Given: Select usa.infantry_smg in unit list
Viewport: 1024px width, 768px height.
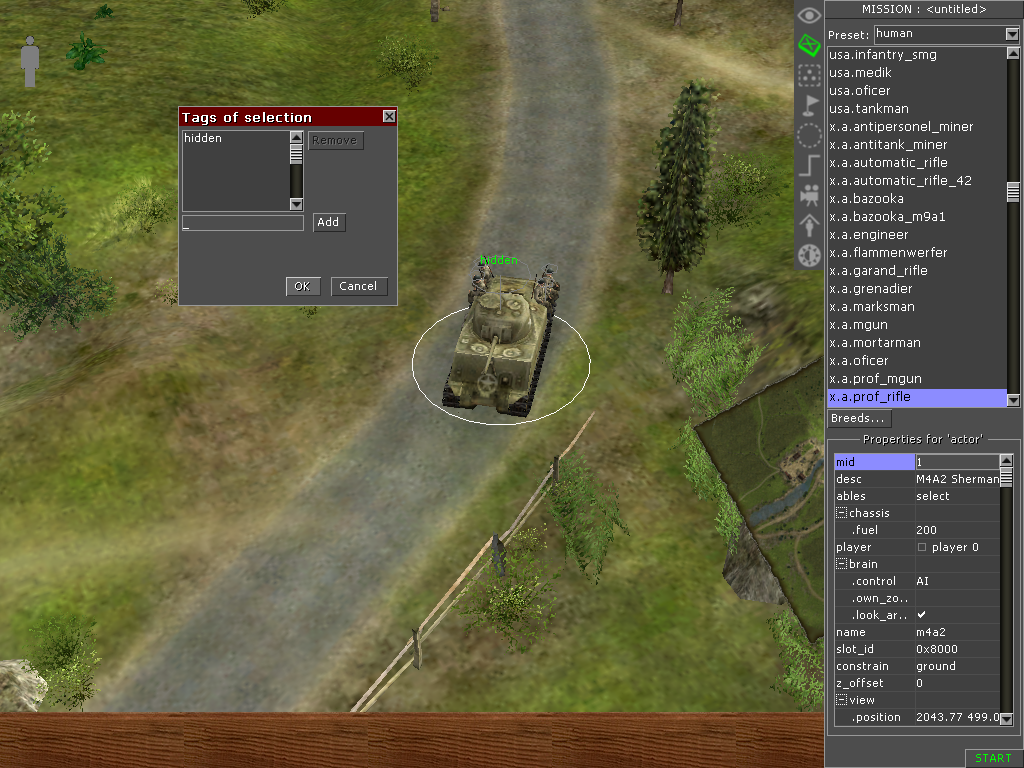Looking at the screenshot, I should [917, 55].
